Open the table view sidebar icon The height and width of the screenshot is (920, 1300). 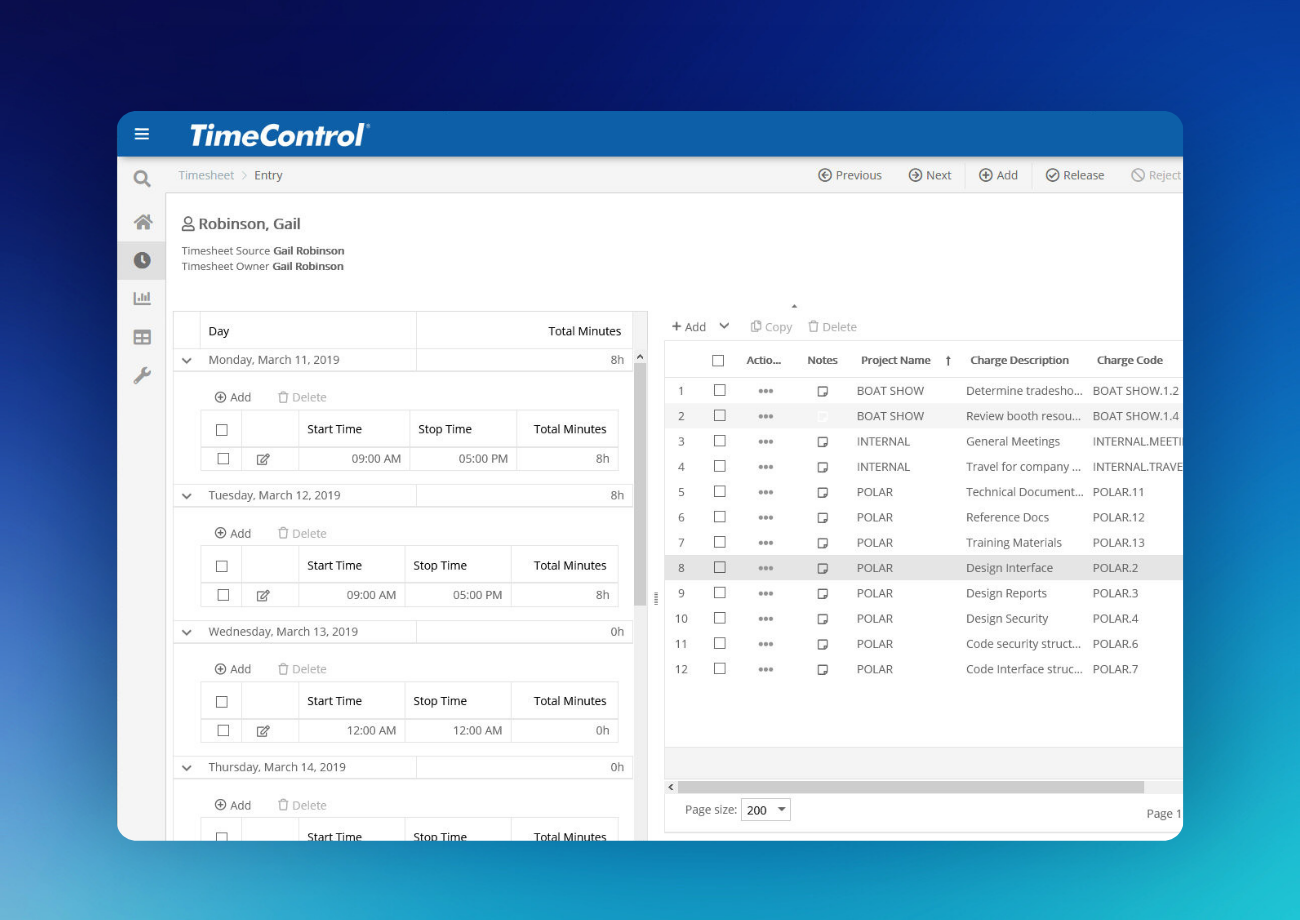[142, 338]
